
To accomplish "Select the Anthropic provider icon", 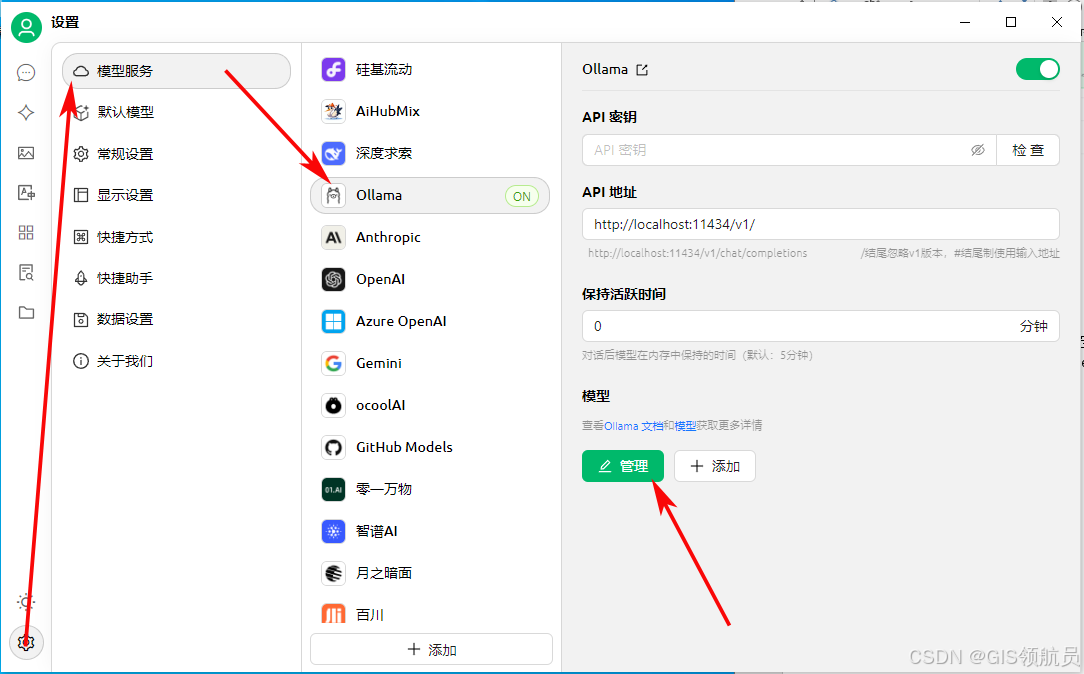I will [x=333, y=237].
